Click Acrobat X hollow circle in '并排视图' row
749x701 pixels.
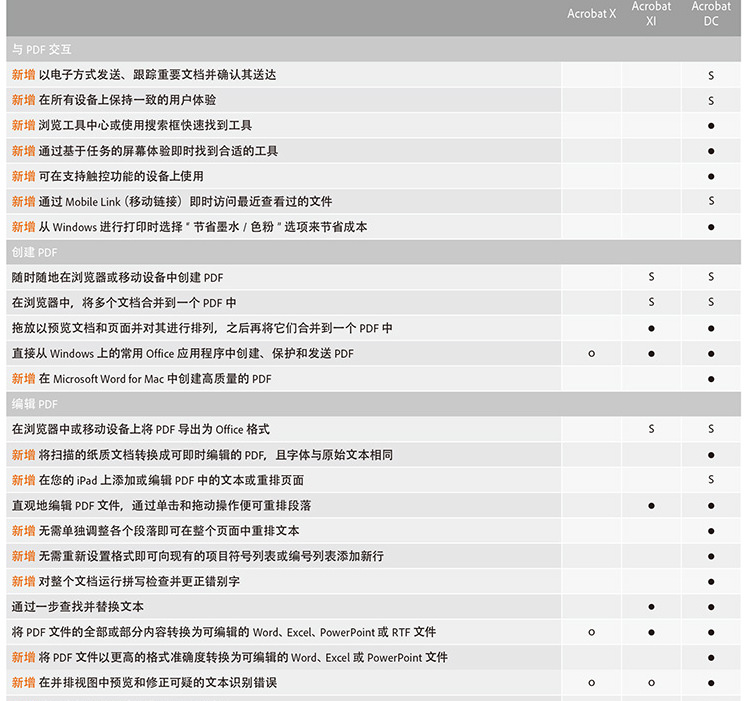click(591, 683)
